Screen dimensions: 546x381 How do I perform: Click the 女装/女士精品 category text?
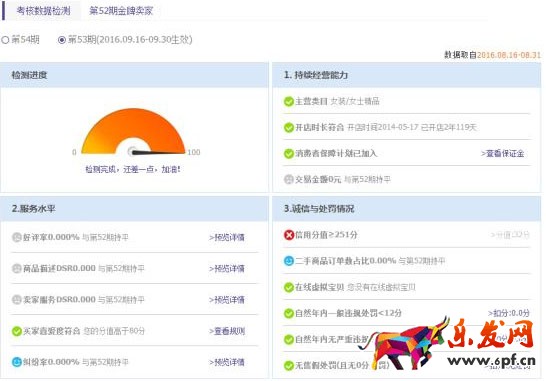[355, 101]
